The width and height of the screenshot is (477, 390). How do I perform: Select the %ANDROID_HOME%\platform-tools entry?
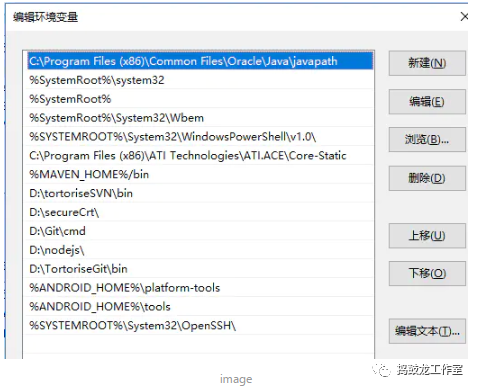tap(200, 288)
